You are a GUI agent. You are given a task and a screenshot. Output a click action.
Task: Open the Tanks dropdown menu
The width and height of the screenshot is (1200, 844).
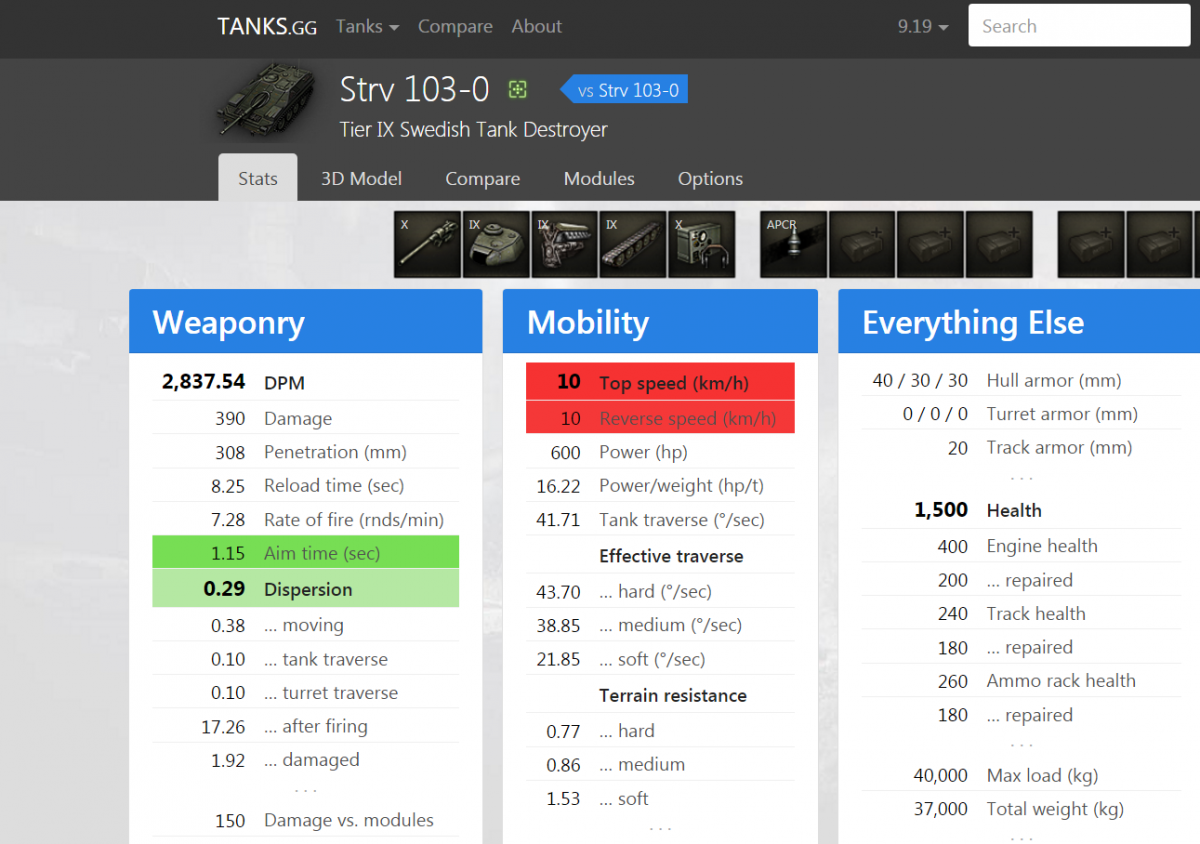click(x=367, y=27)
